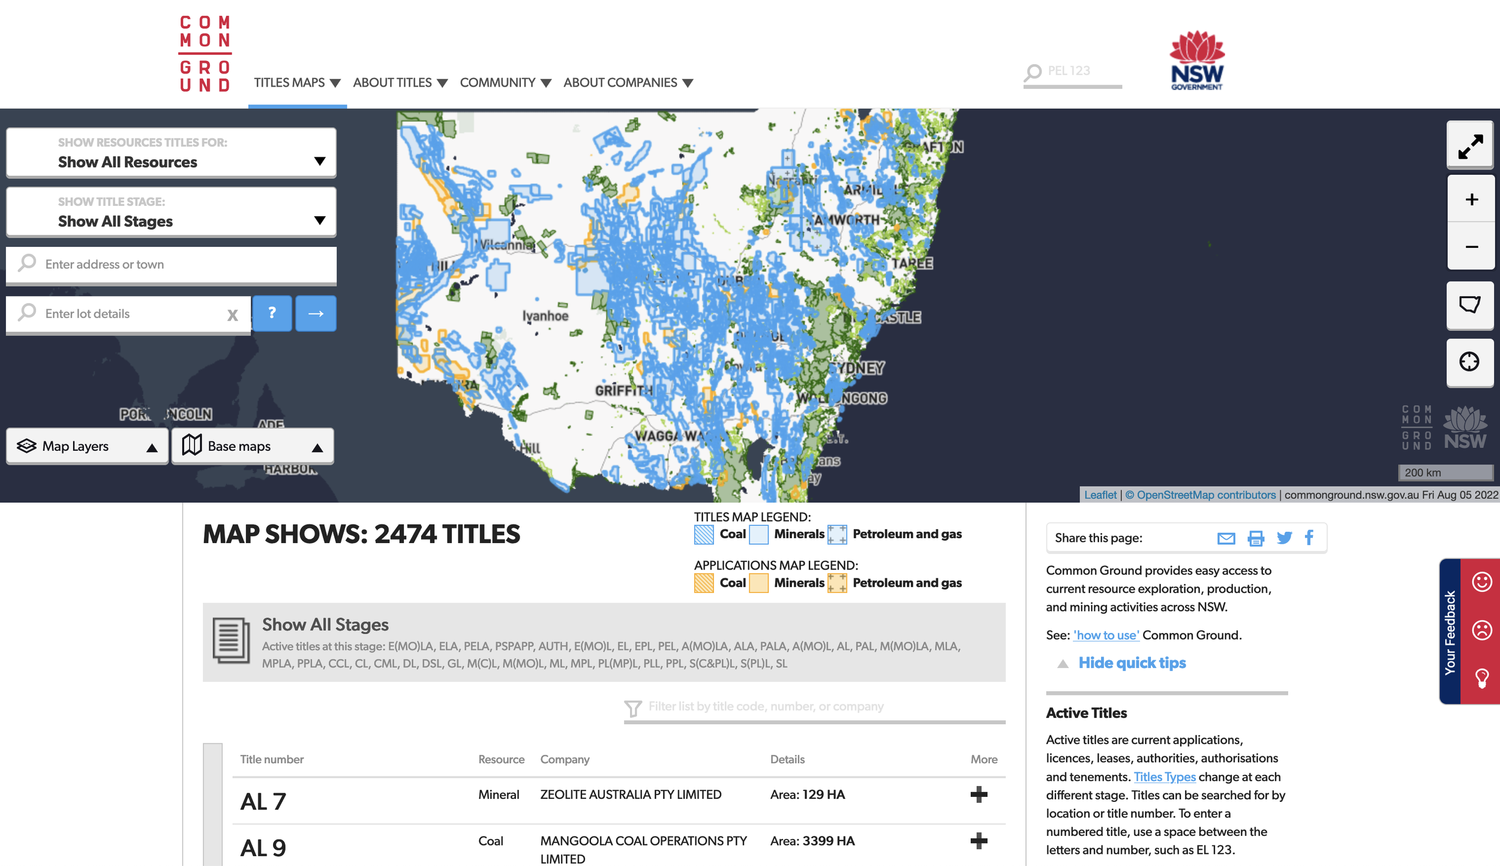Open the Show All Resources dropdown
1500x866 pixels.
(170, 152)
